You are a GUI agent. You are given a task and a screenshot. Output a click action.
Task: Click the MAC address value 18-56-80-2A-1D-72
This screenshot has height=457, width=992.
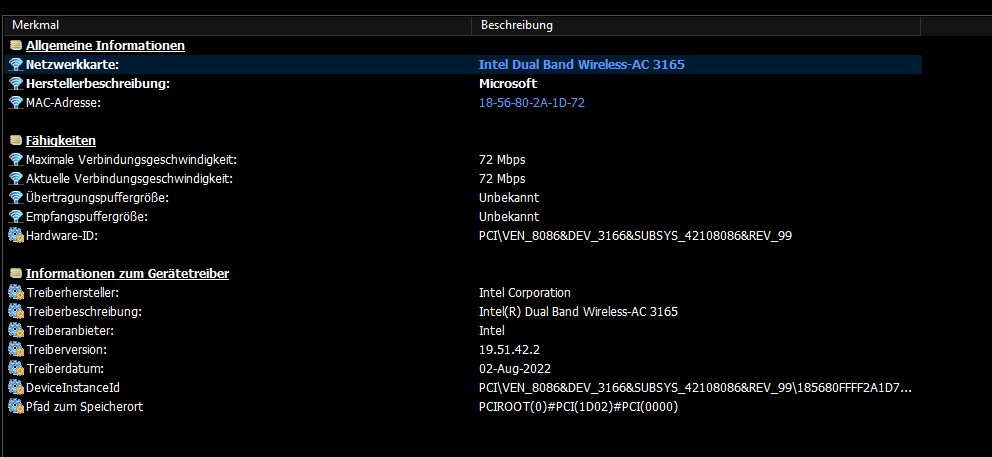coord(531,102)
